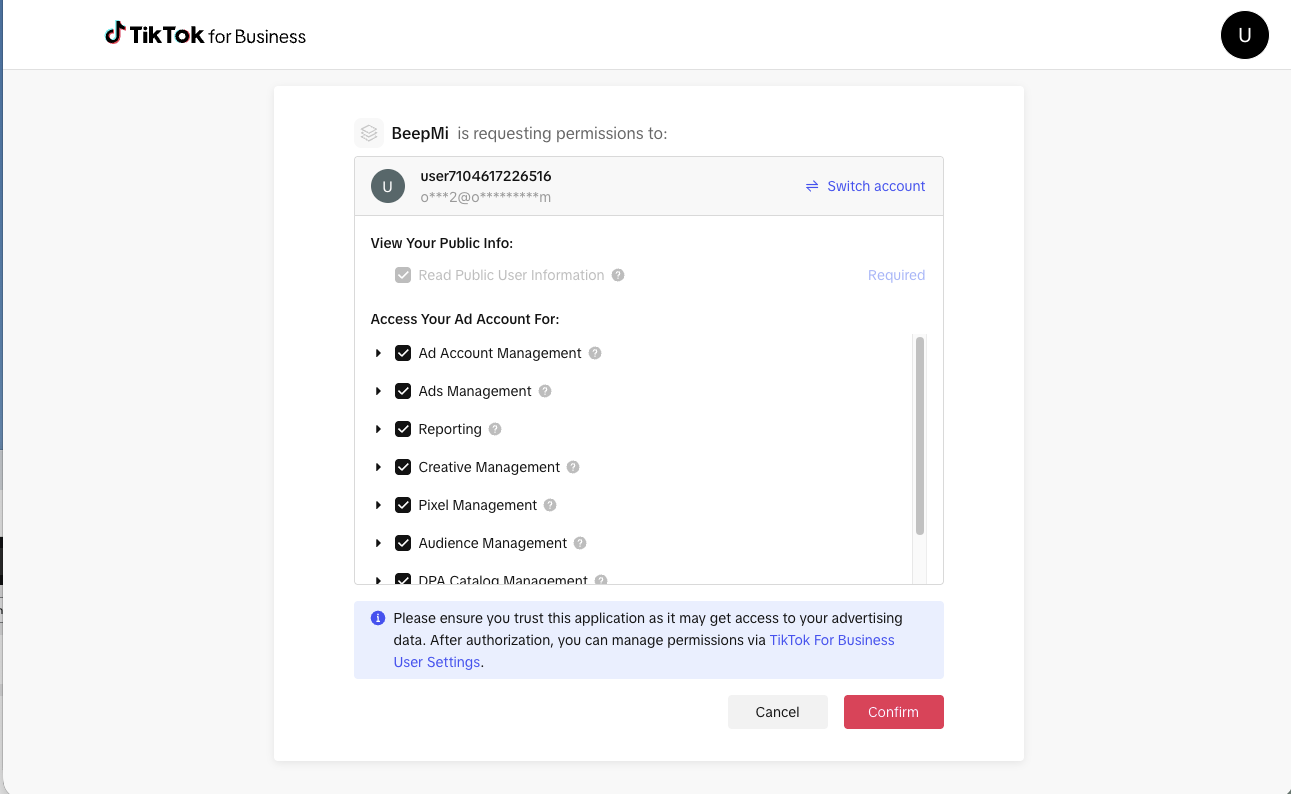Click the Ads Management label
This screenshot has width=1291, height=794.
[475, 391]
